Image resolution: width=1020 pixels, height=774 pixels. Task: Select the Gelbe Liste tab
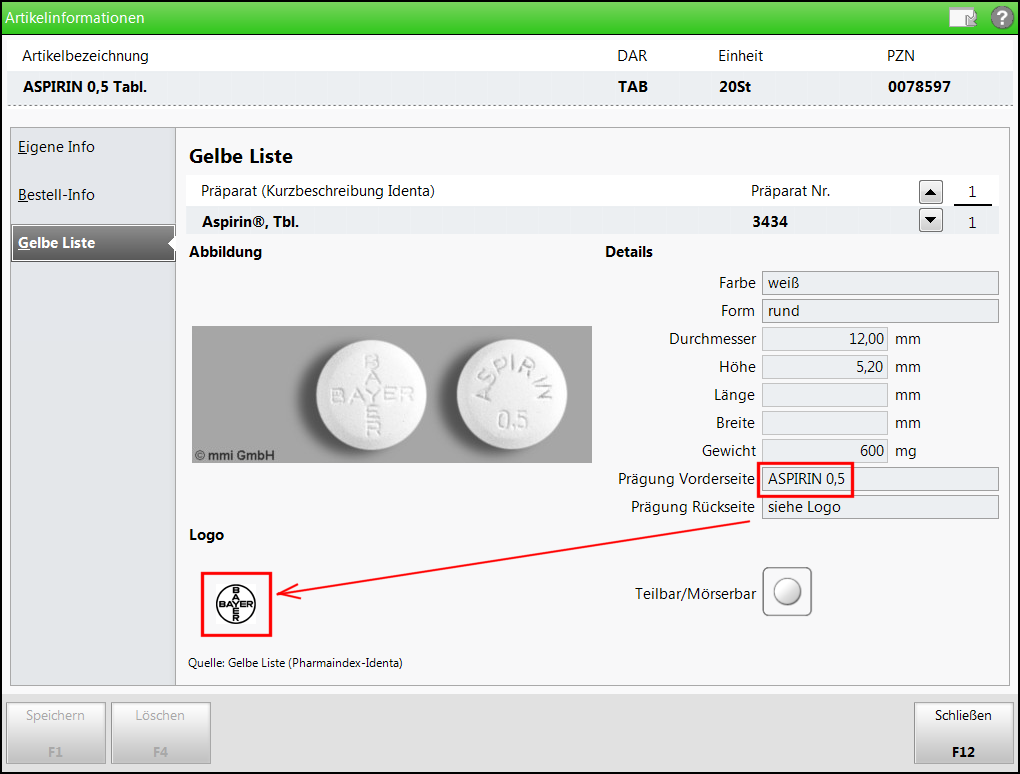pos(93,243)
